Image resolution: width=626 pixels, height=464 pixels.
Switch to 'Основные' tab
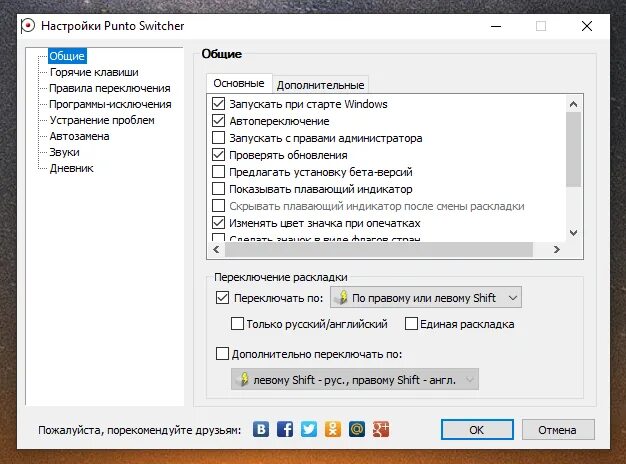pos(239,83)
